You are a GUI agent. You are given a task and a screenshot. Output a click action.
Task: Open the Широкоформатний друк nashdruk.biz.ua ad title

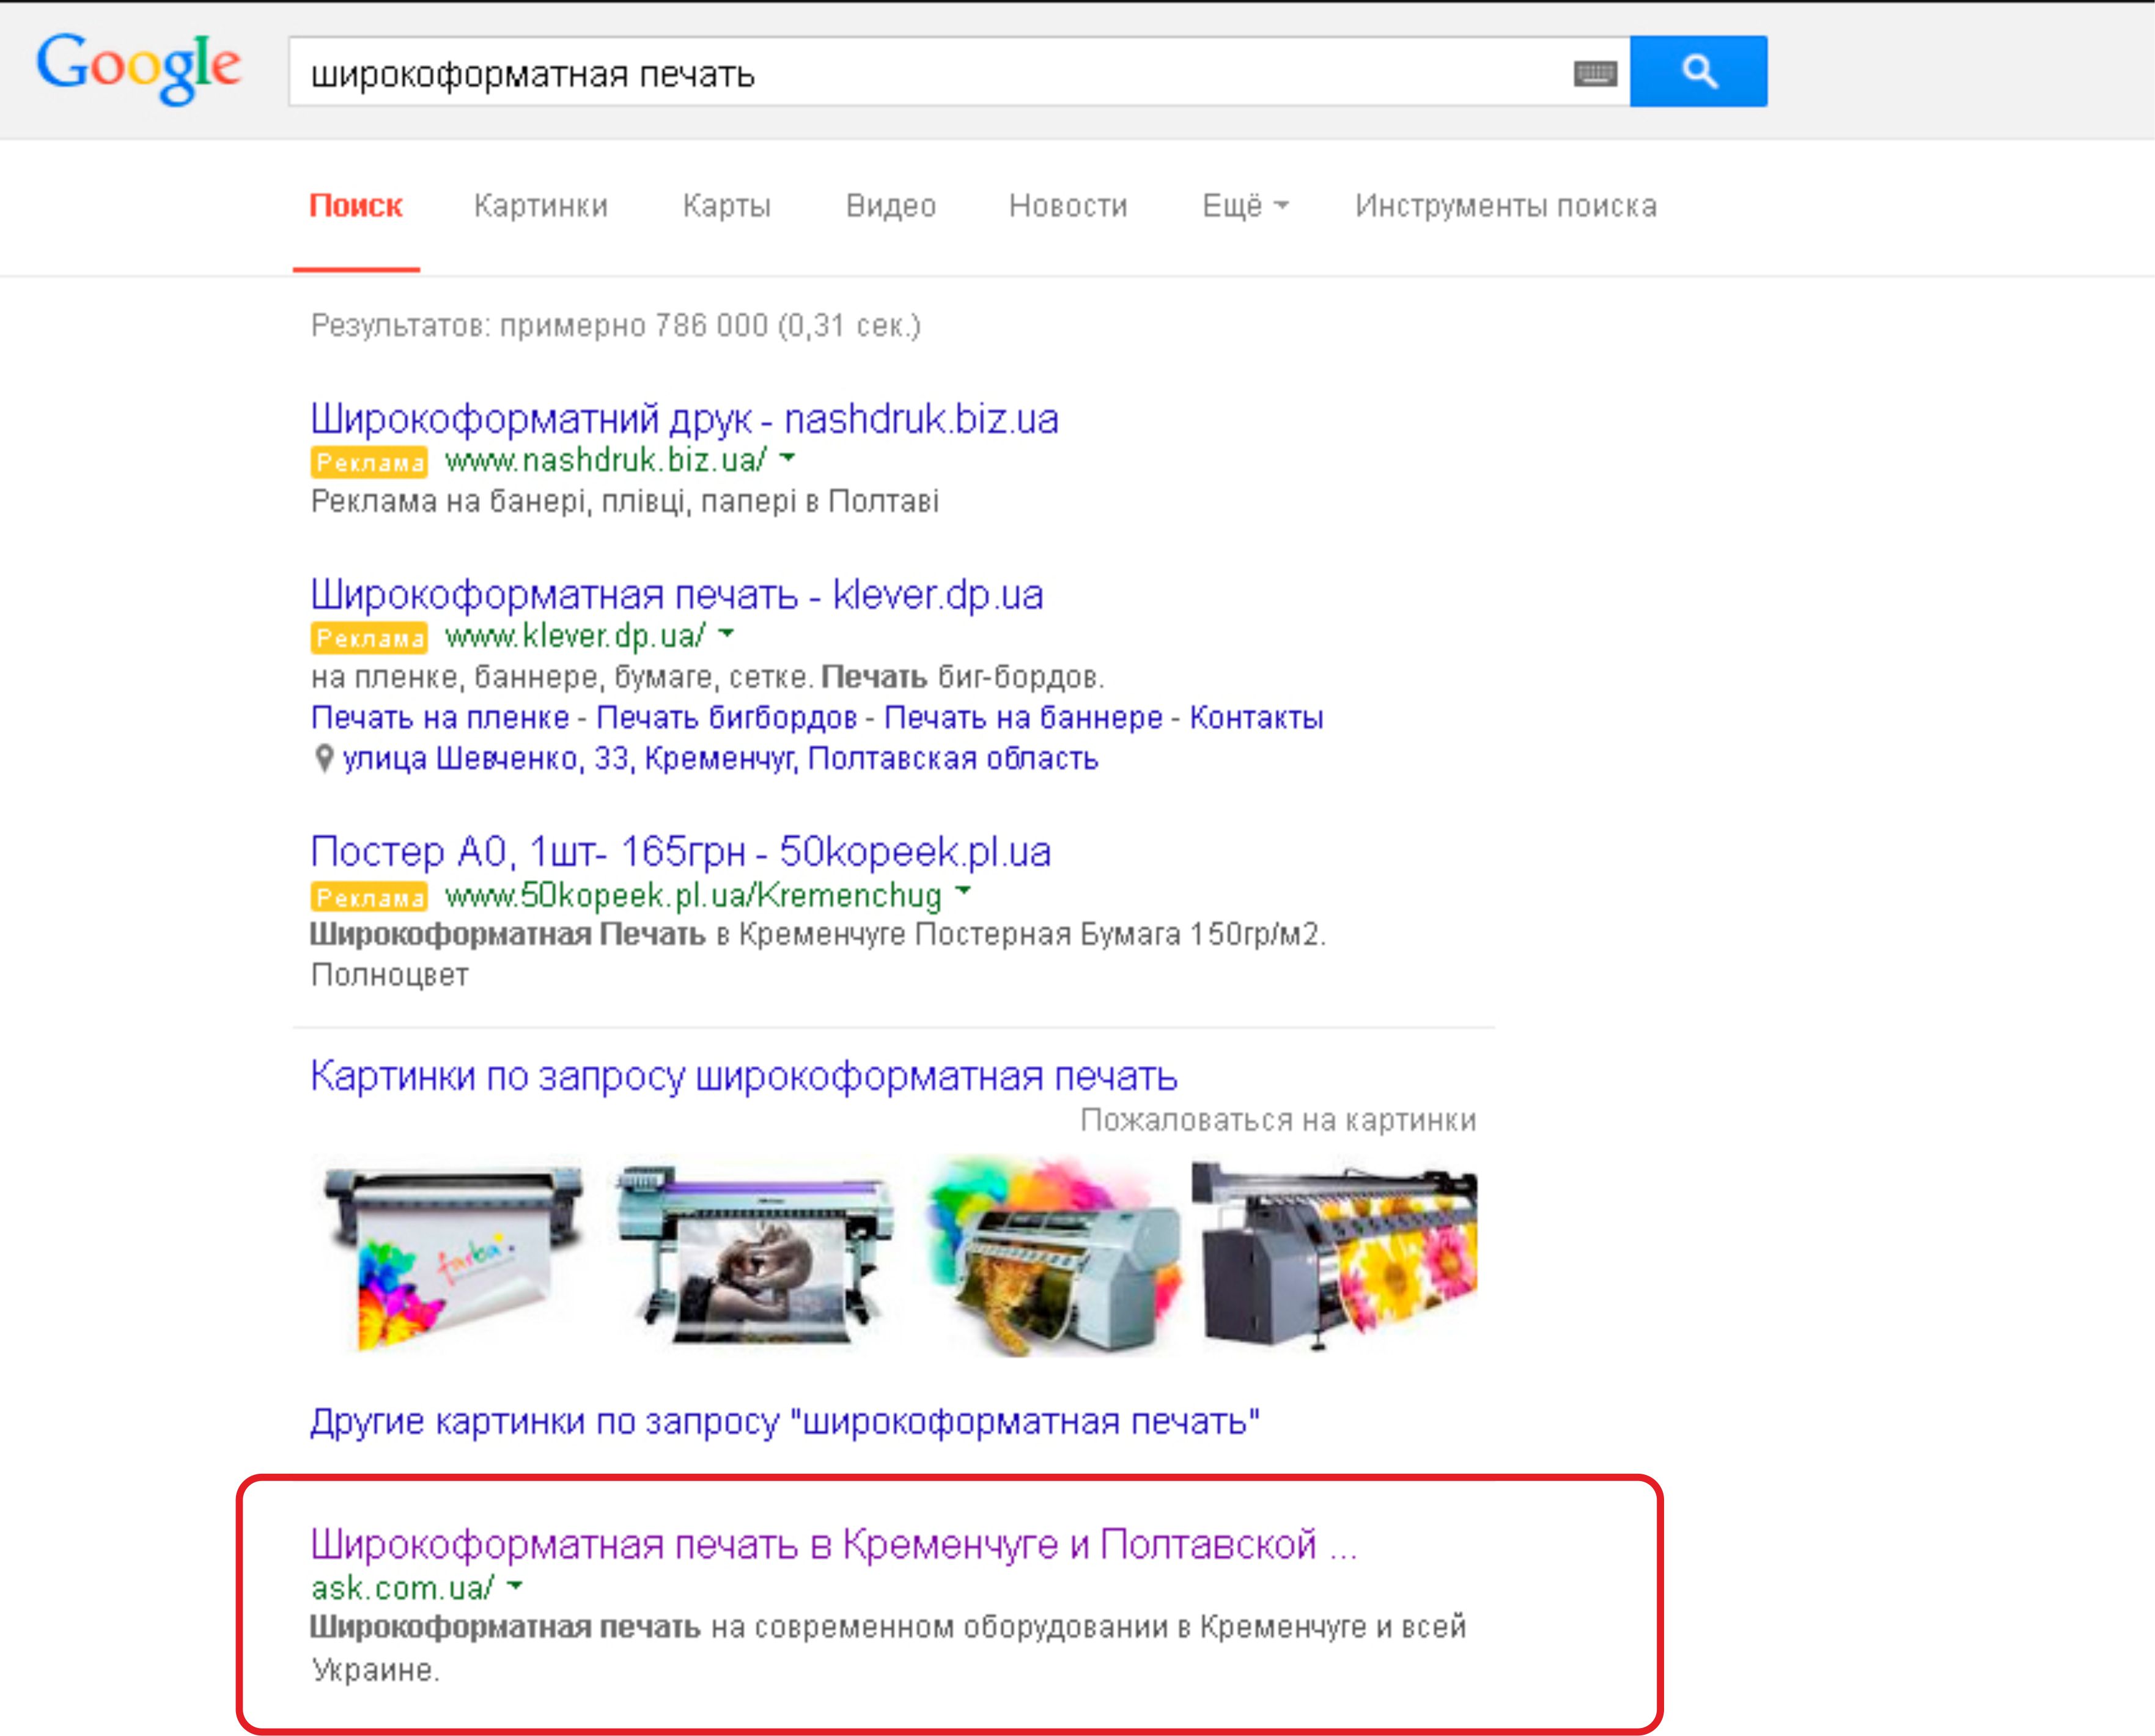(x=684, y=419)
